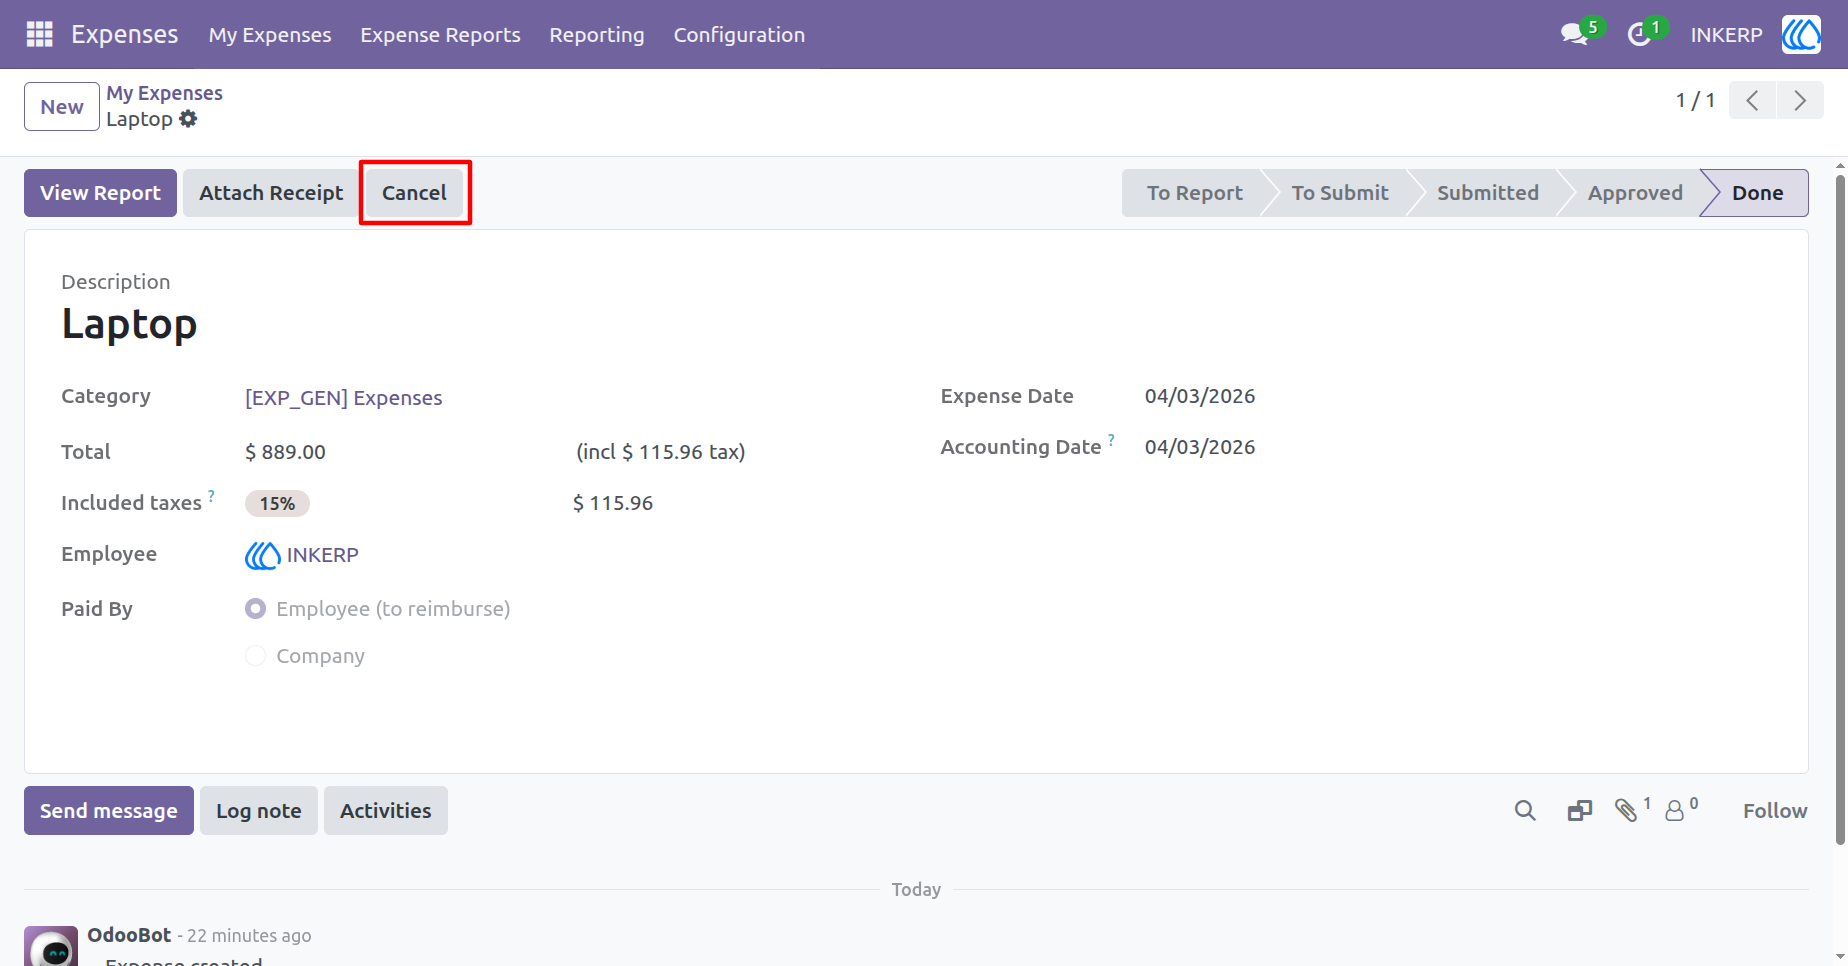Click the To Report status stage
The height and width of the screenshot is (966, 1848).
point(1194,193)
